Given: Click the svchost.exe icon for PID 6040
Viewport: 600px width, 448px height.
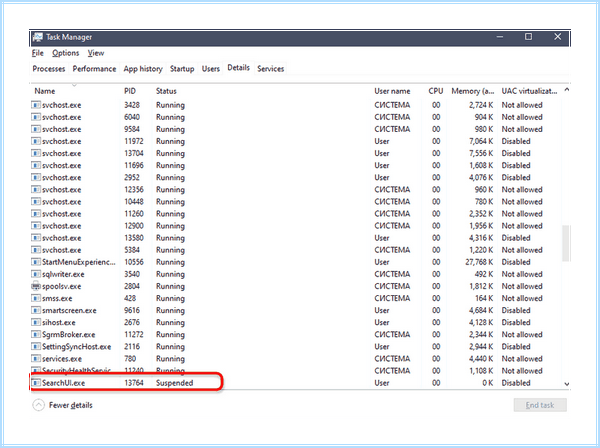Looking at the screenshot, I should click(36, 117).
